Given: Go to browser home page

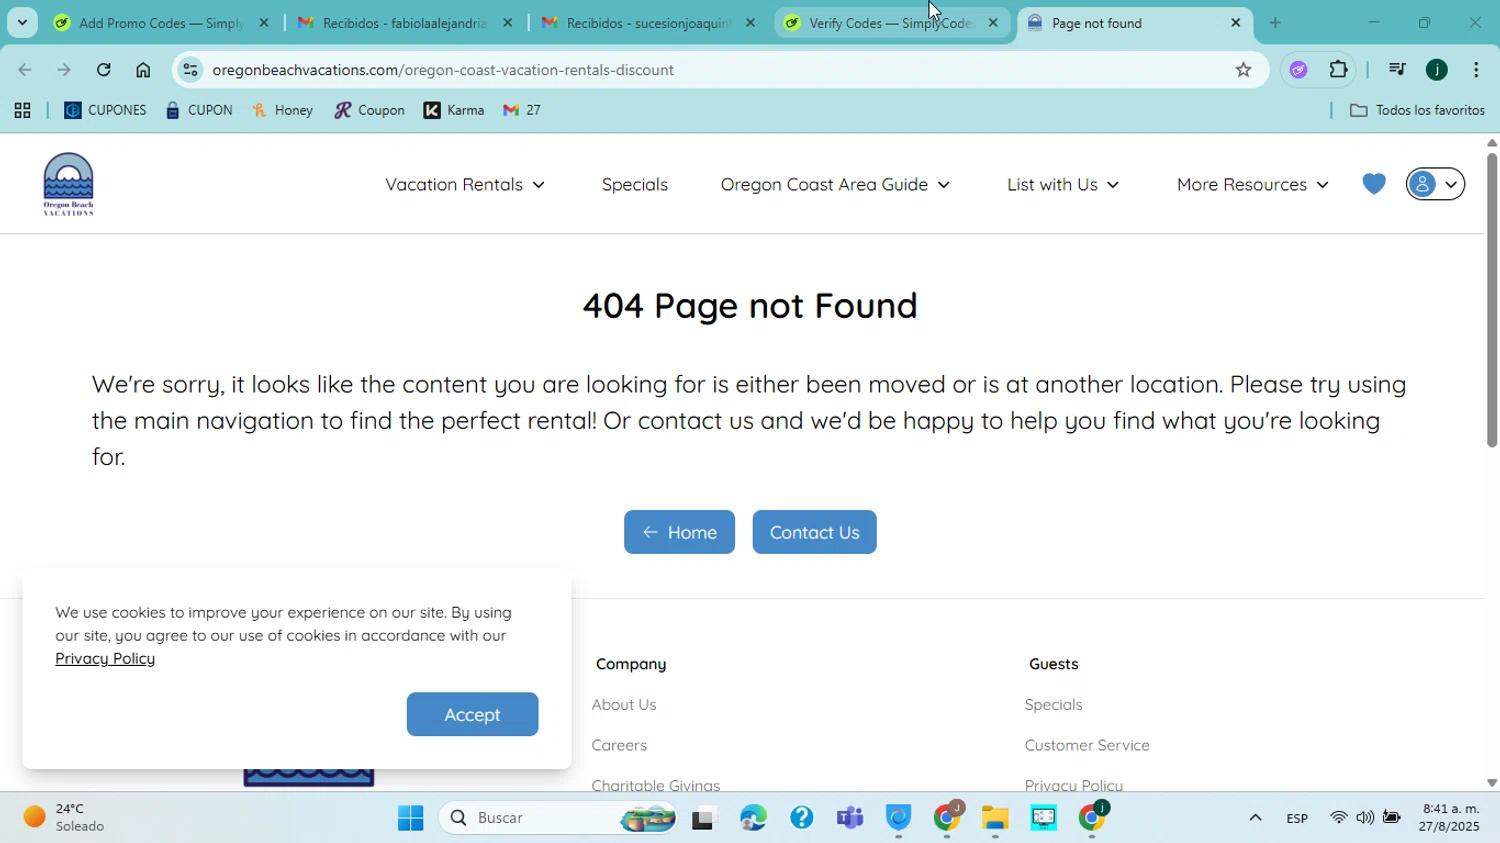Looking at the screenshot, I should 143,70.
